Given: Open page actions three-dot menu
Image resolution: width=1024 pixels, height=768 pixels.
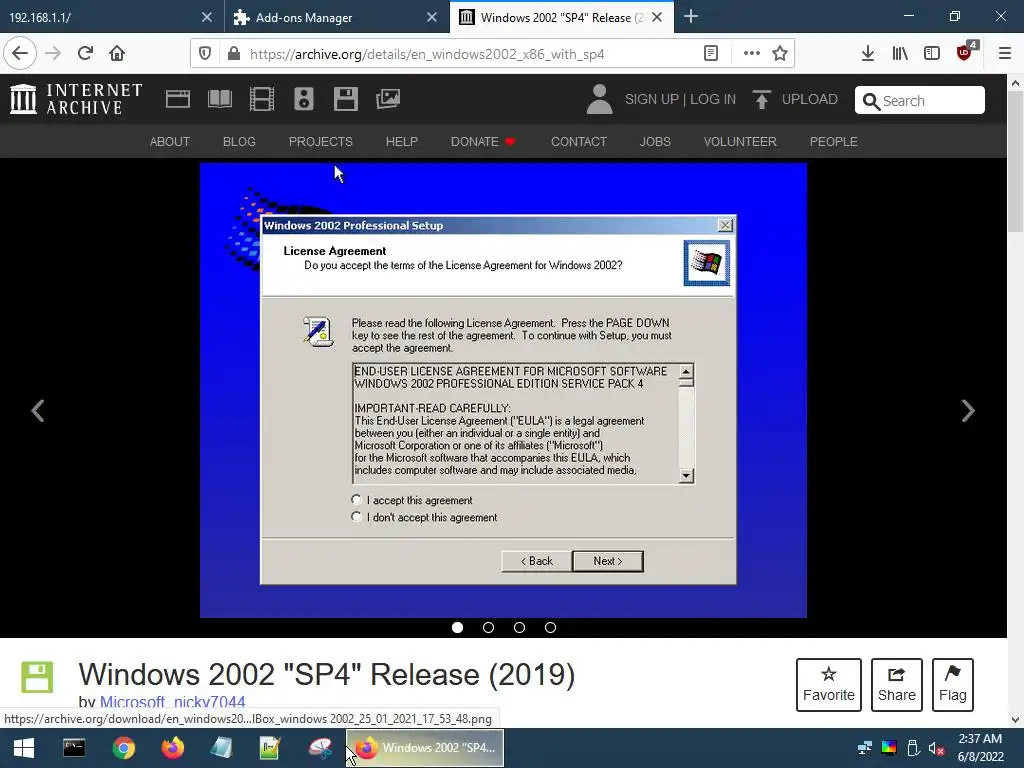Looking at the screenshot, I should (752, 54).
